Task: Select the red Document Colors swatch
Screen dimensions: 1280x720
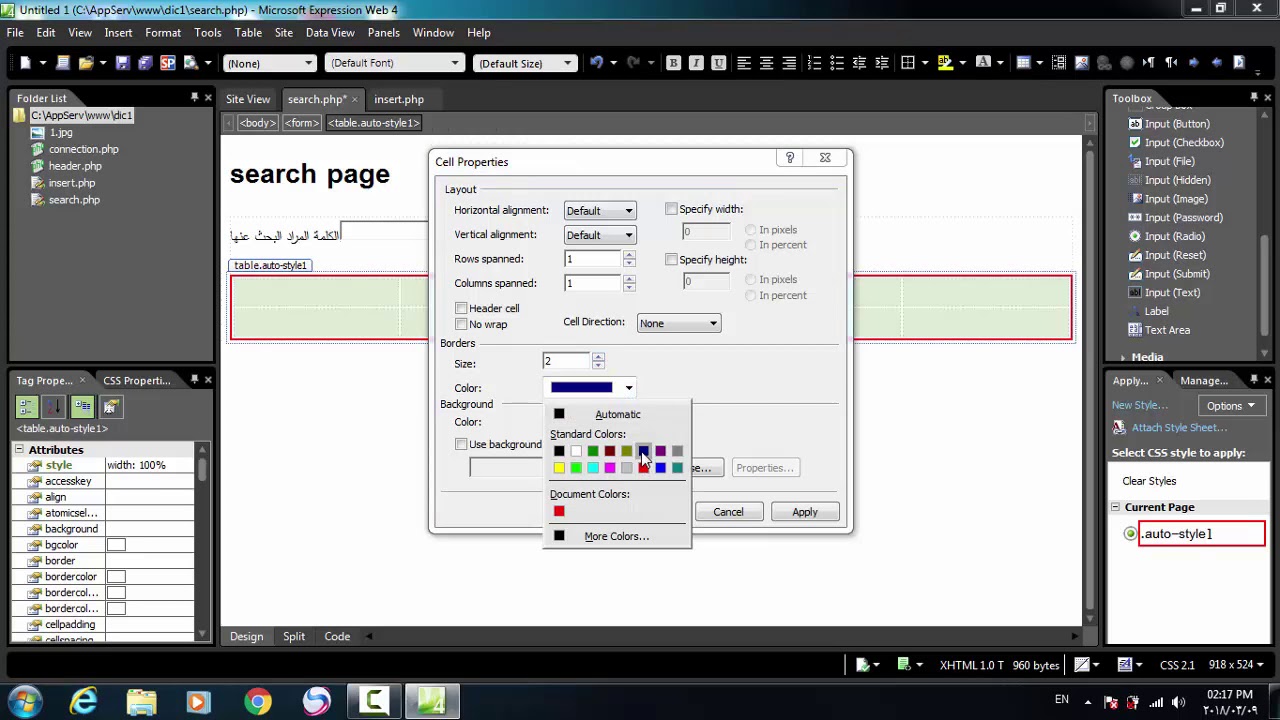Action: pyautogui.click(x=559, y=511)
